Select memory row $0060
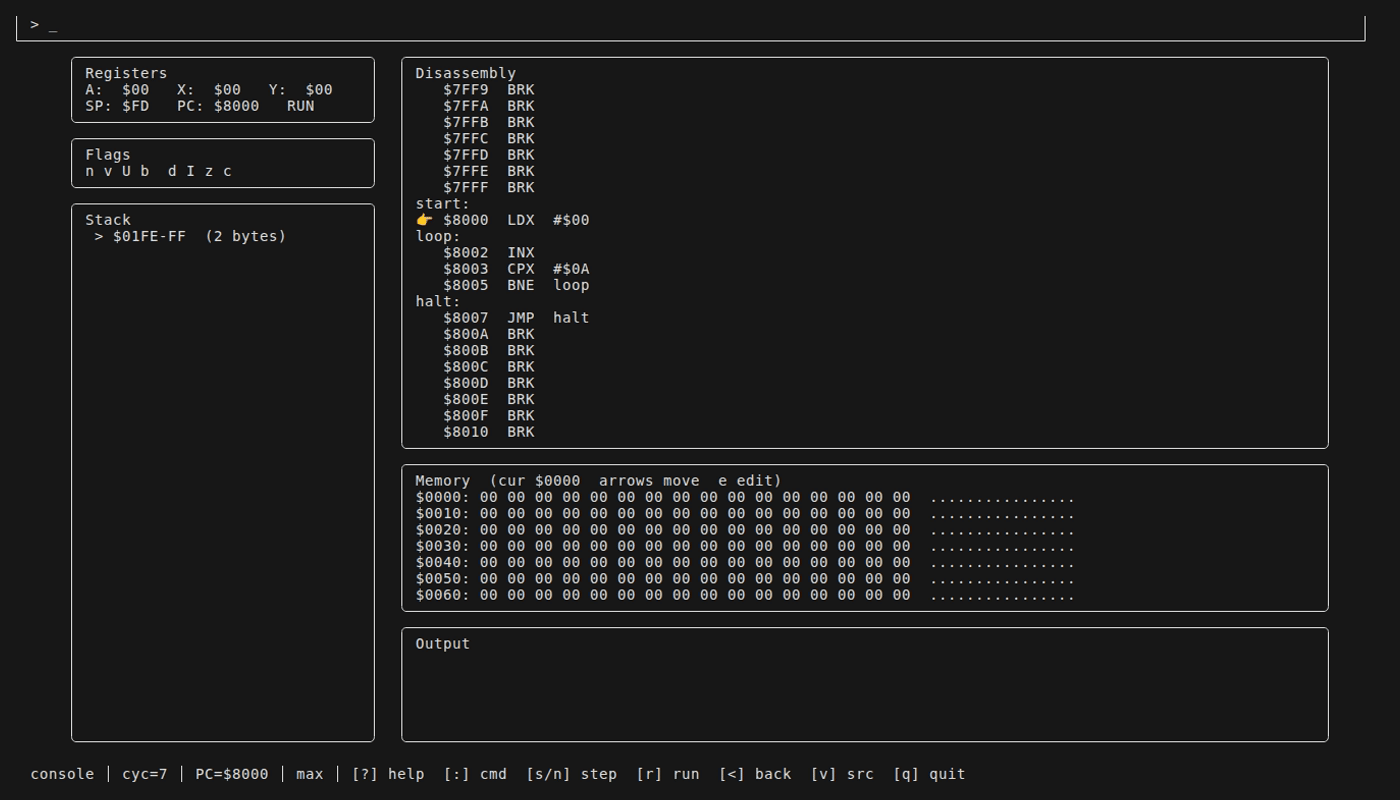 745,595
